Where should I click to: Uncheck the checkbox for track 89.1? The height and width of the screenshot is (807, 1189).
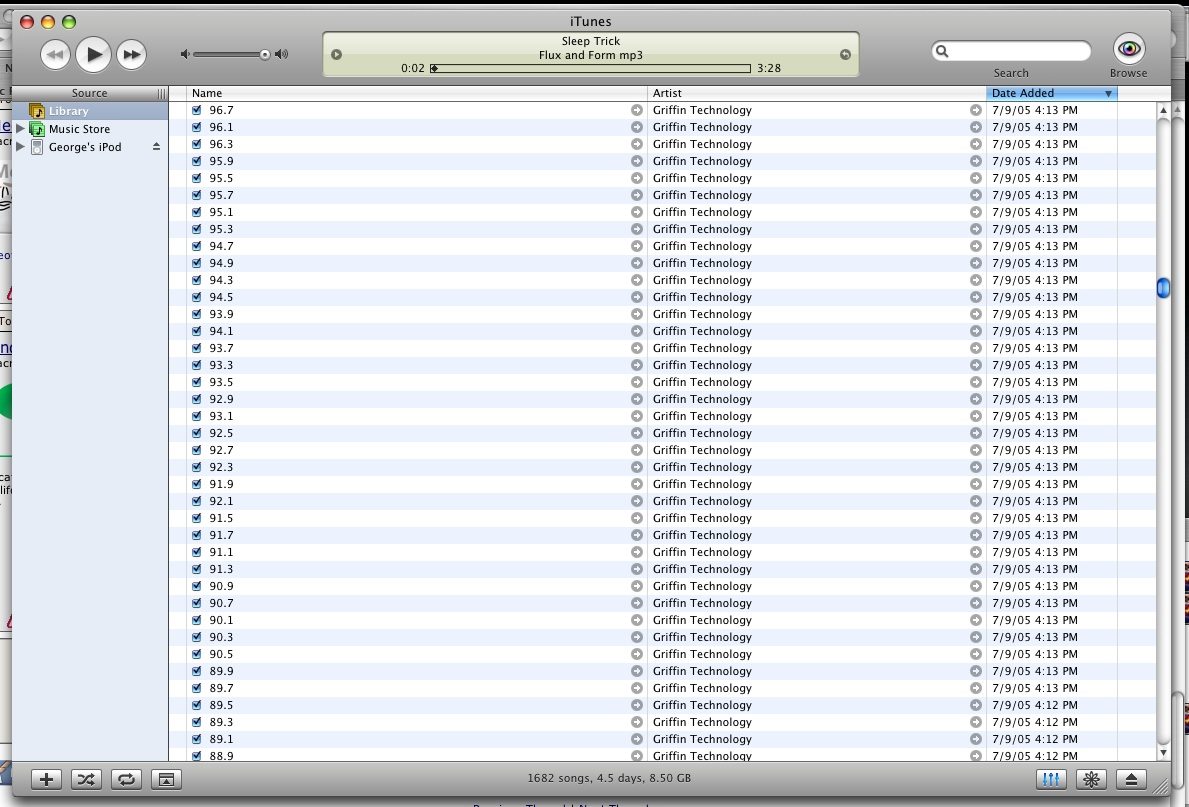197,739
